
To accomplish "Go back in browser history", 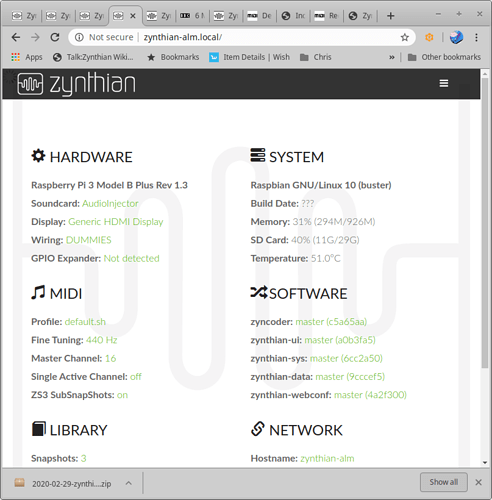I will (x=16, y=37).
